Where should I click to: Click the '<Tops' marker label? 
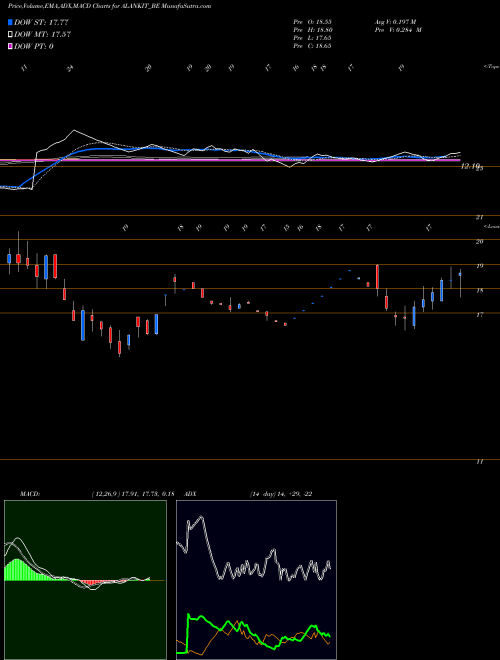point(491,67)
